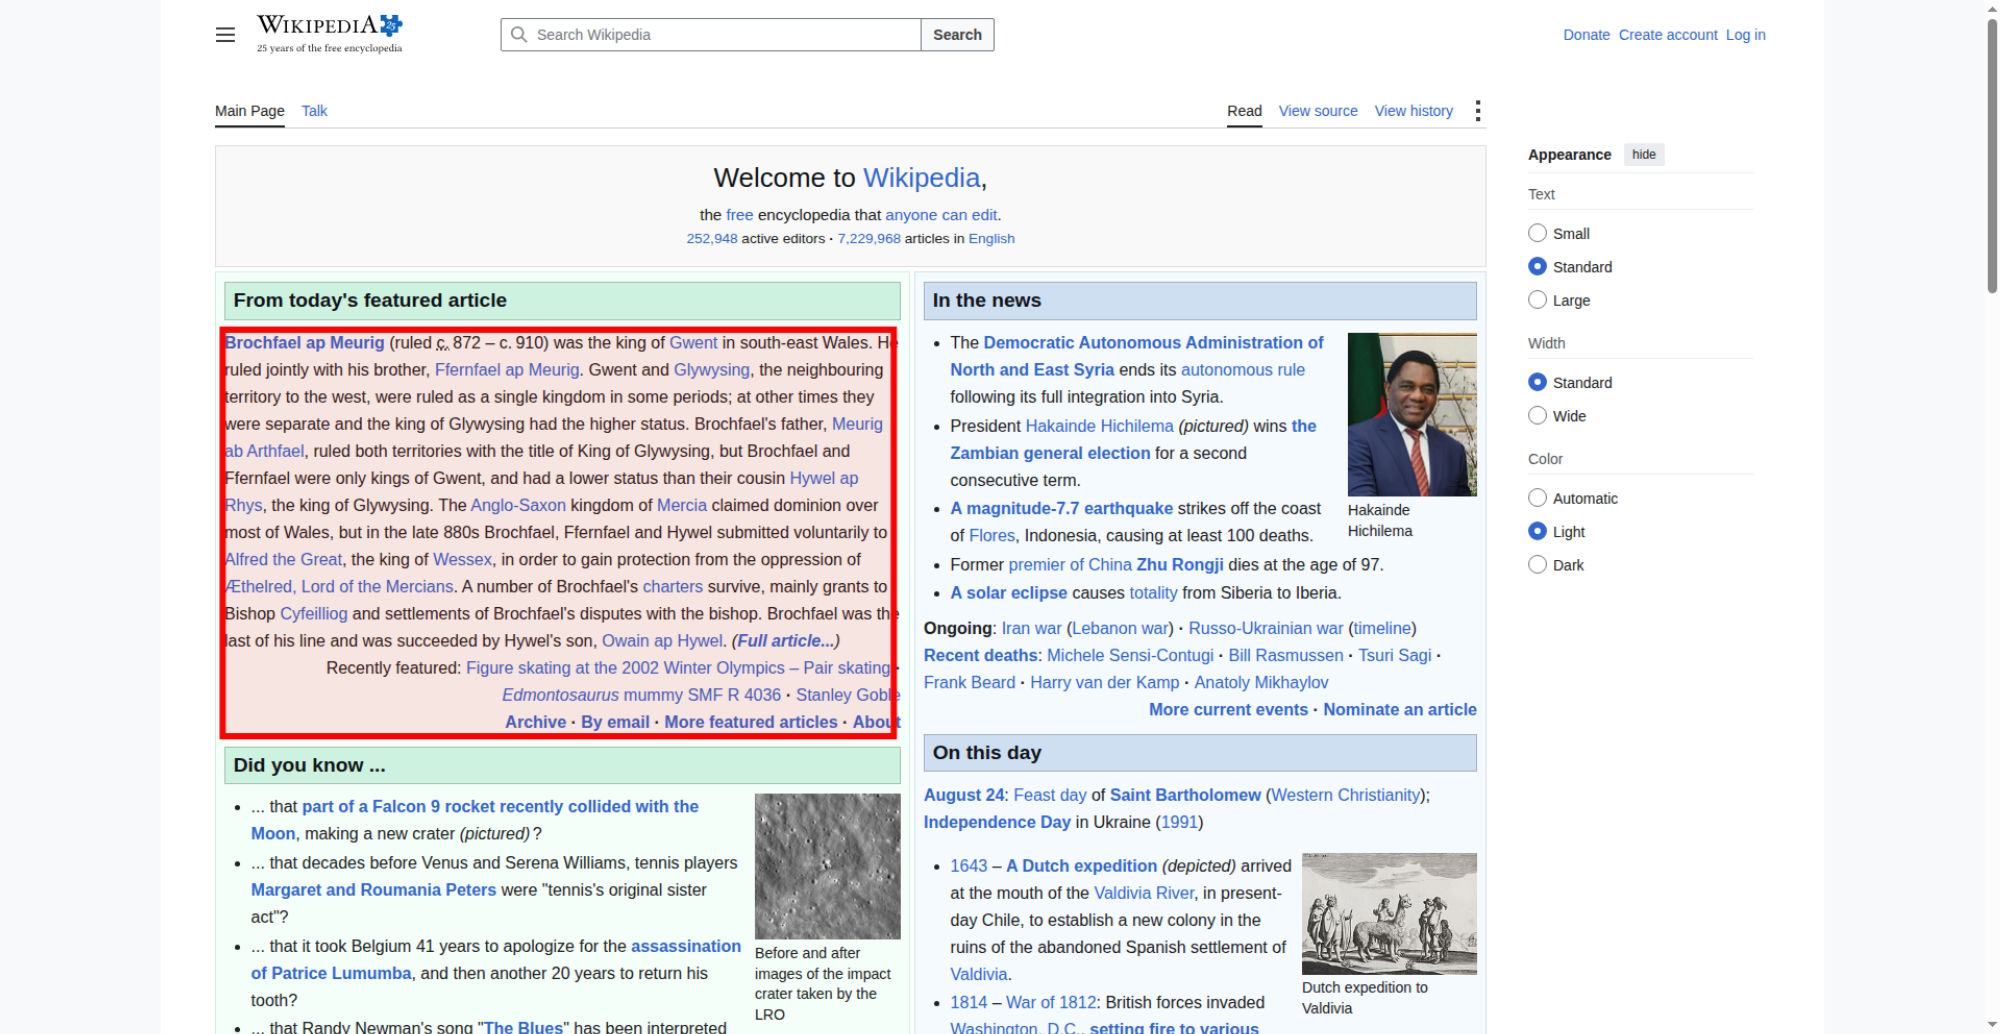The height and width of the screenshot is (1034, 2000).
Task: Click Log in
Action: tap(1745, 35)
